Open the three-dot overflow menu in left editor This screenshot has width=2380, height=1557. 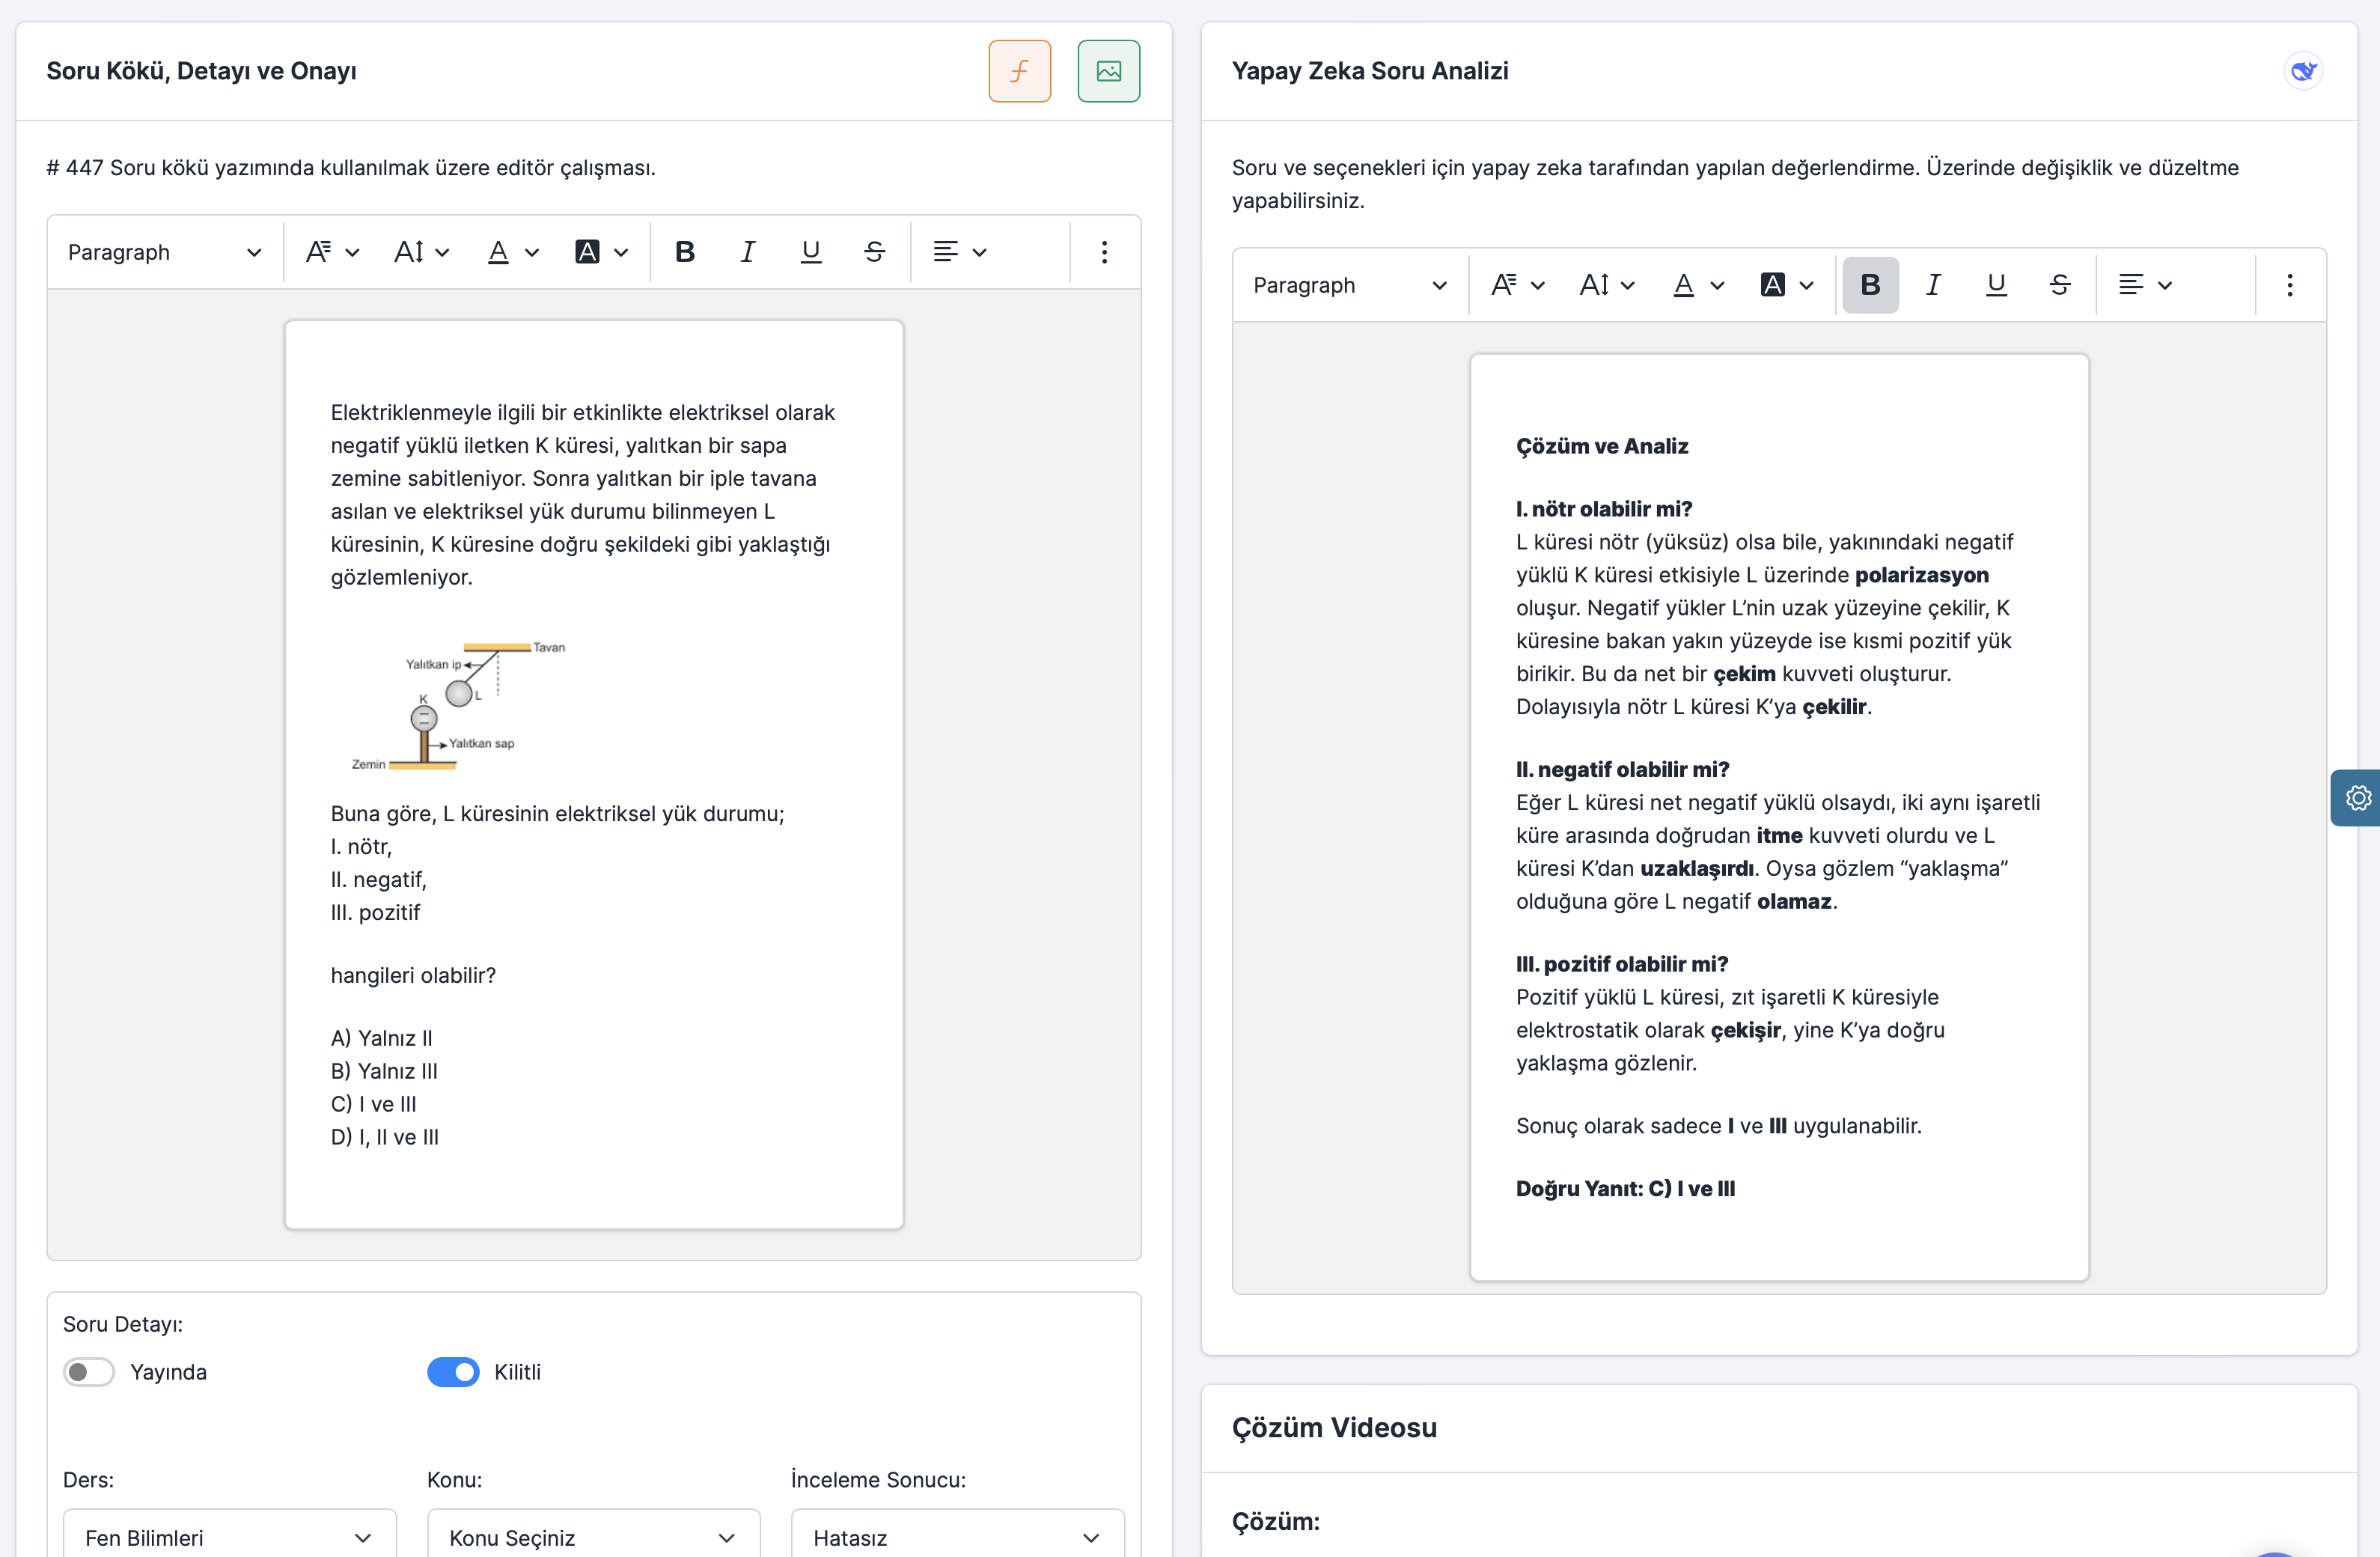1104,252
